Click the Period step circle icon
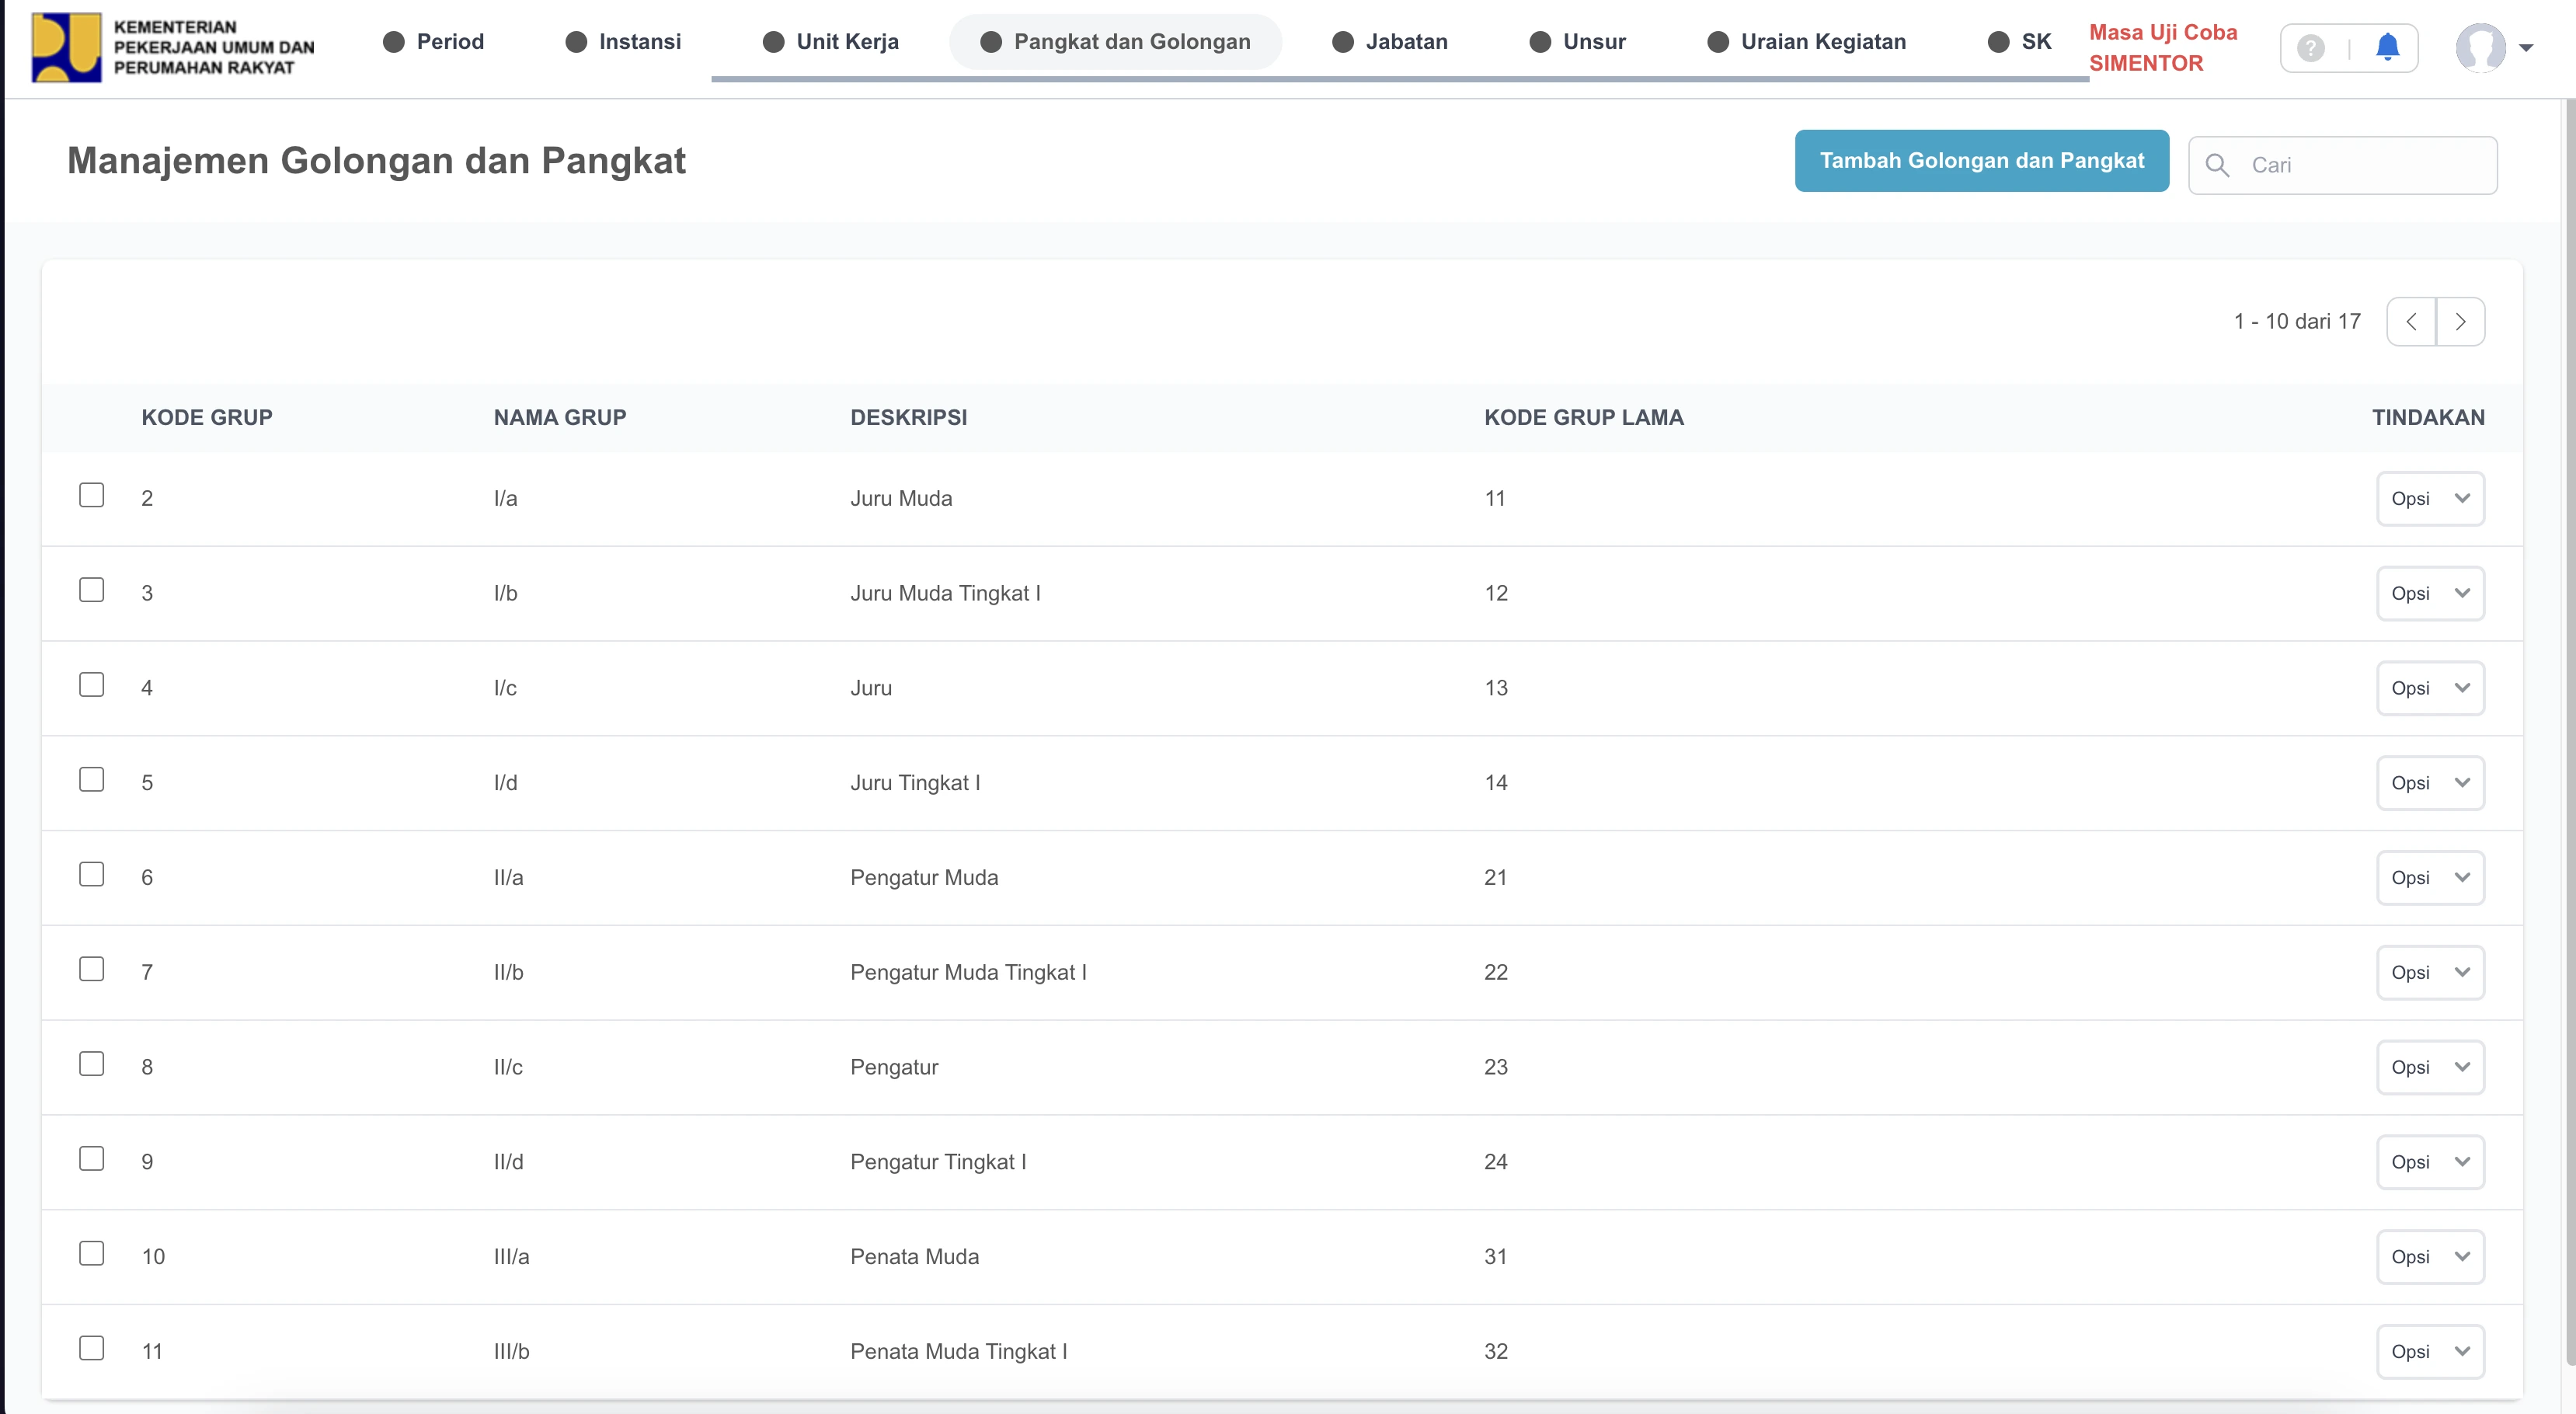The height and width of the screenshot is (1414, 2576). 394,42
